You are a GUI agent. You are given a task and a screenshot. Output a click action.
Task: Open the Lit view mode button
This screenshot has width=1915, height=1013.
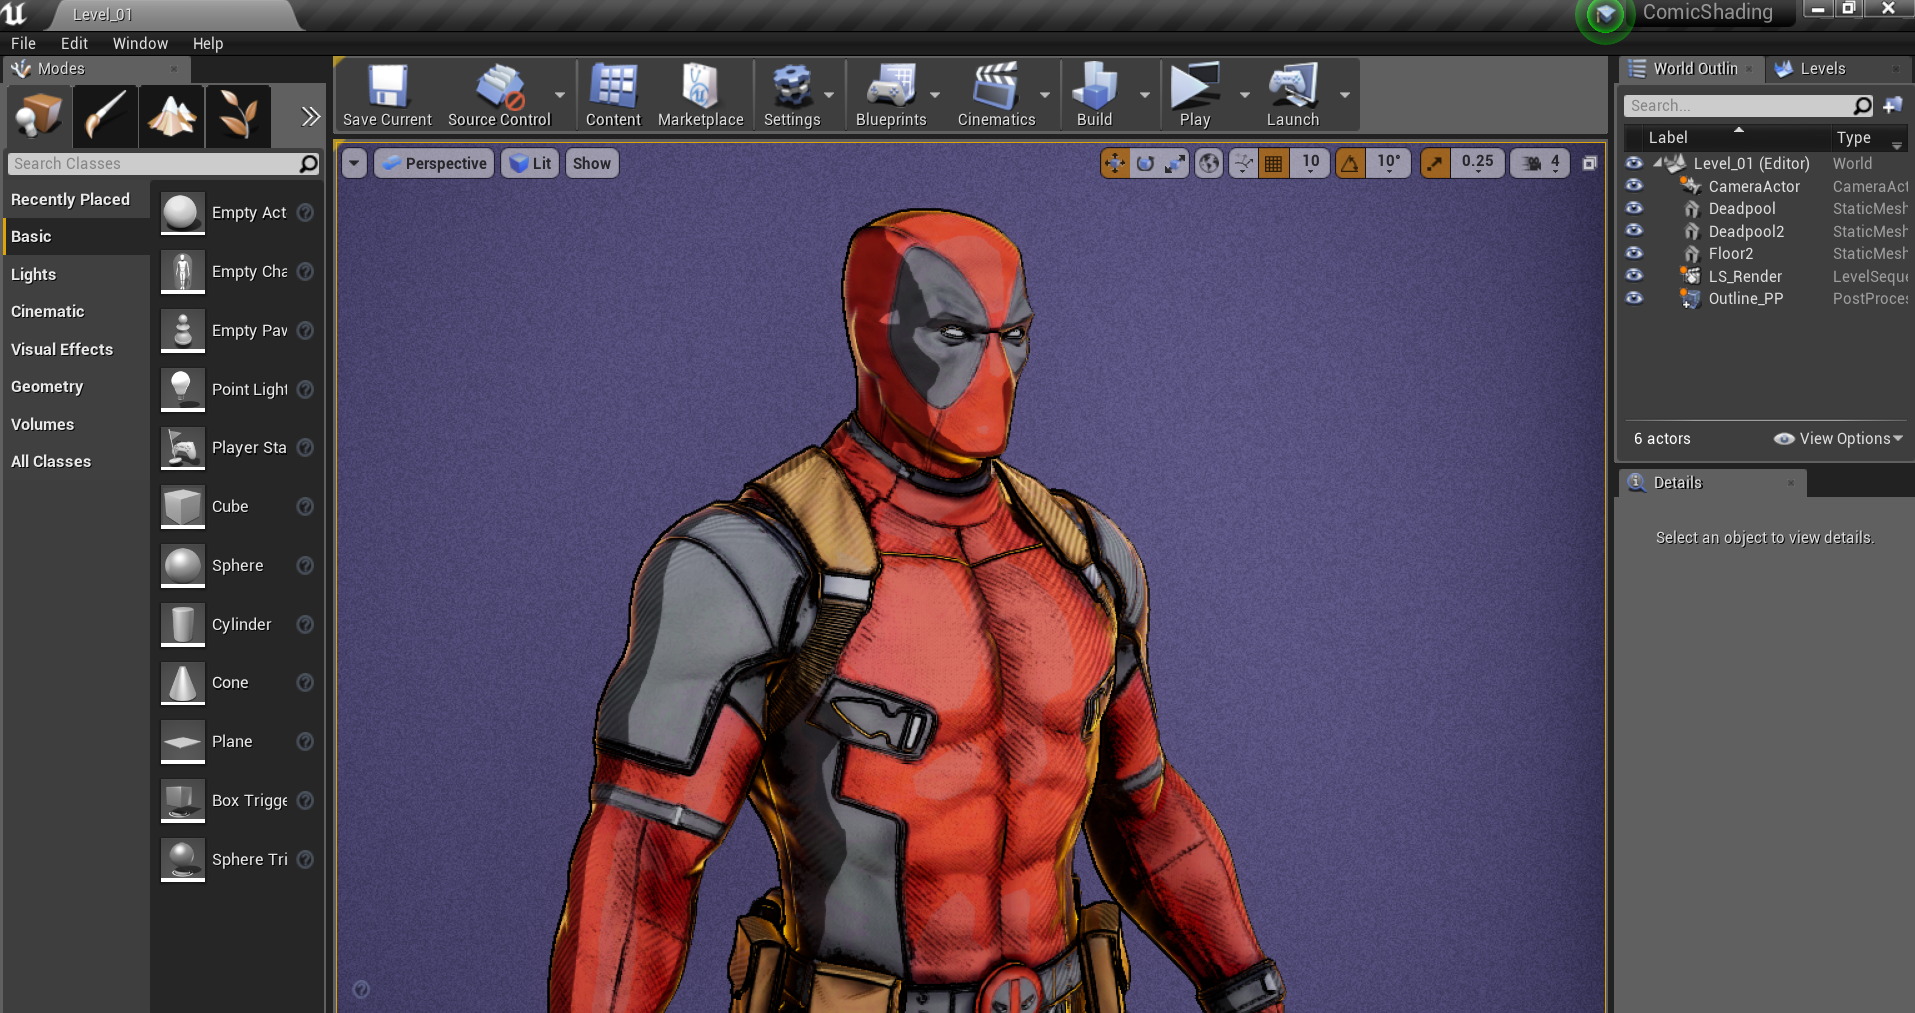[530, 163]
